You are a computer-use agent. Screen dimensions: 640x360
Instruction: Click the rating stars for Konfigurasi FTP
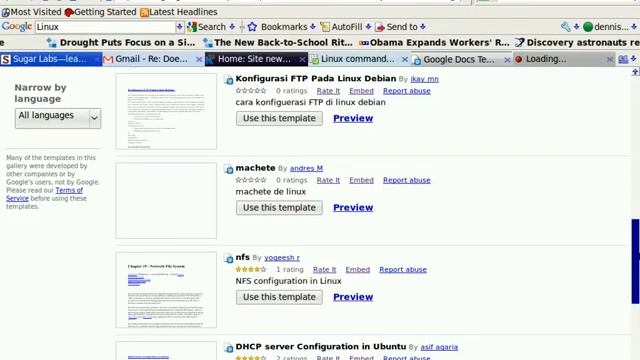[251, 91]
